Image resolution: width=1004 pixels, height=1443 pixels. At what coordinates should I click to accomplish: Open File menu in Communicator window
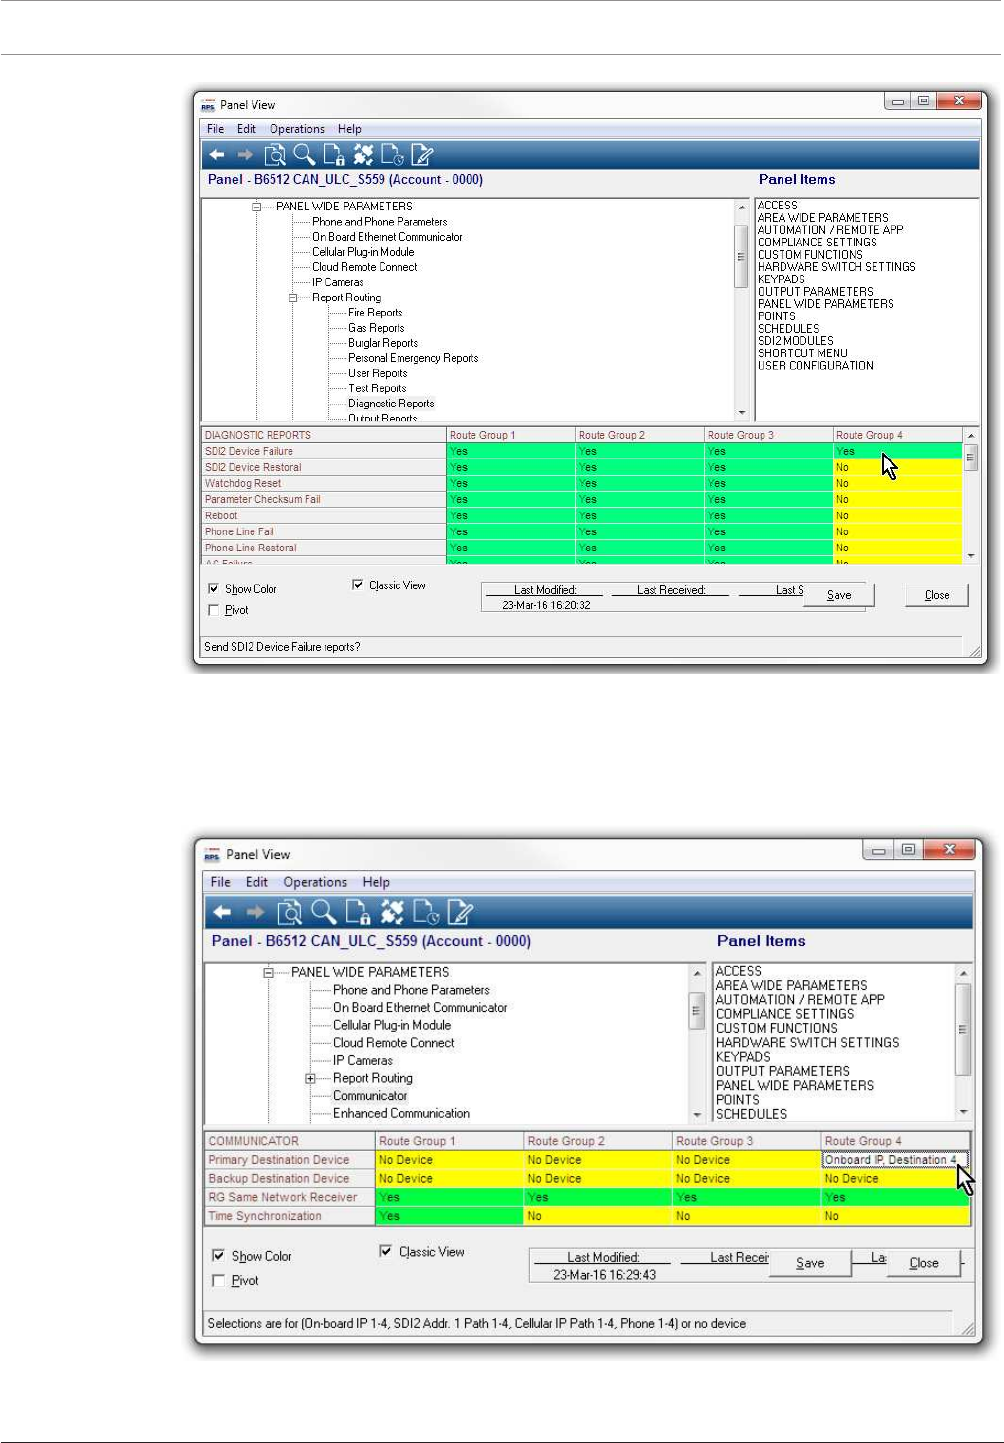(x=221, y=882)
